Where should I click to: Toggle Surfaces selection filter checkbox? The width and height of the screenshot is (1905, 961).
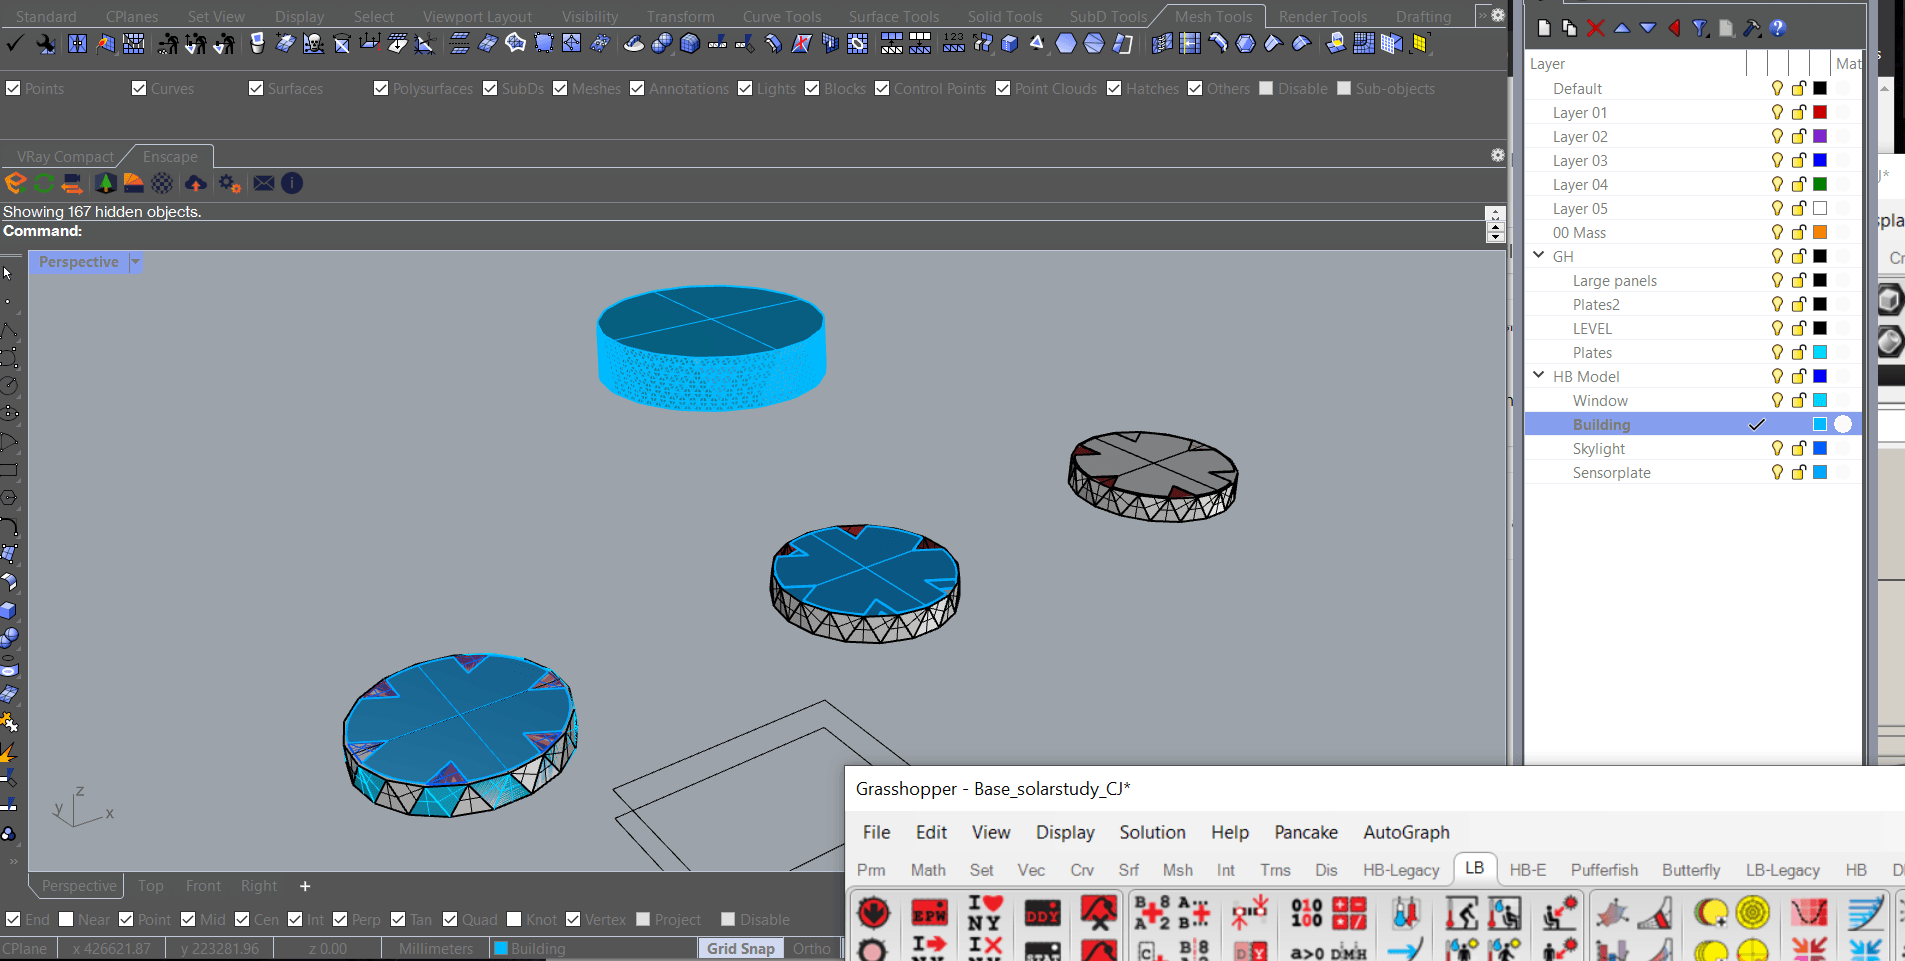tap(256, 88)
